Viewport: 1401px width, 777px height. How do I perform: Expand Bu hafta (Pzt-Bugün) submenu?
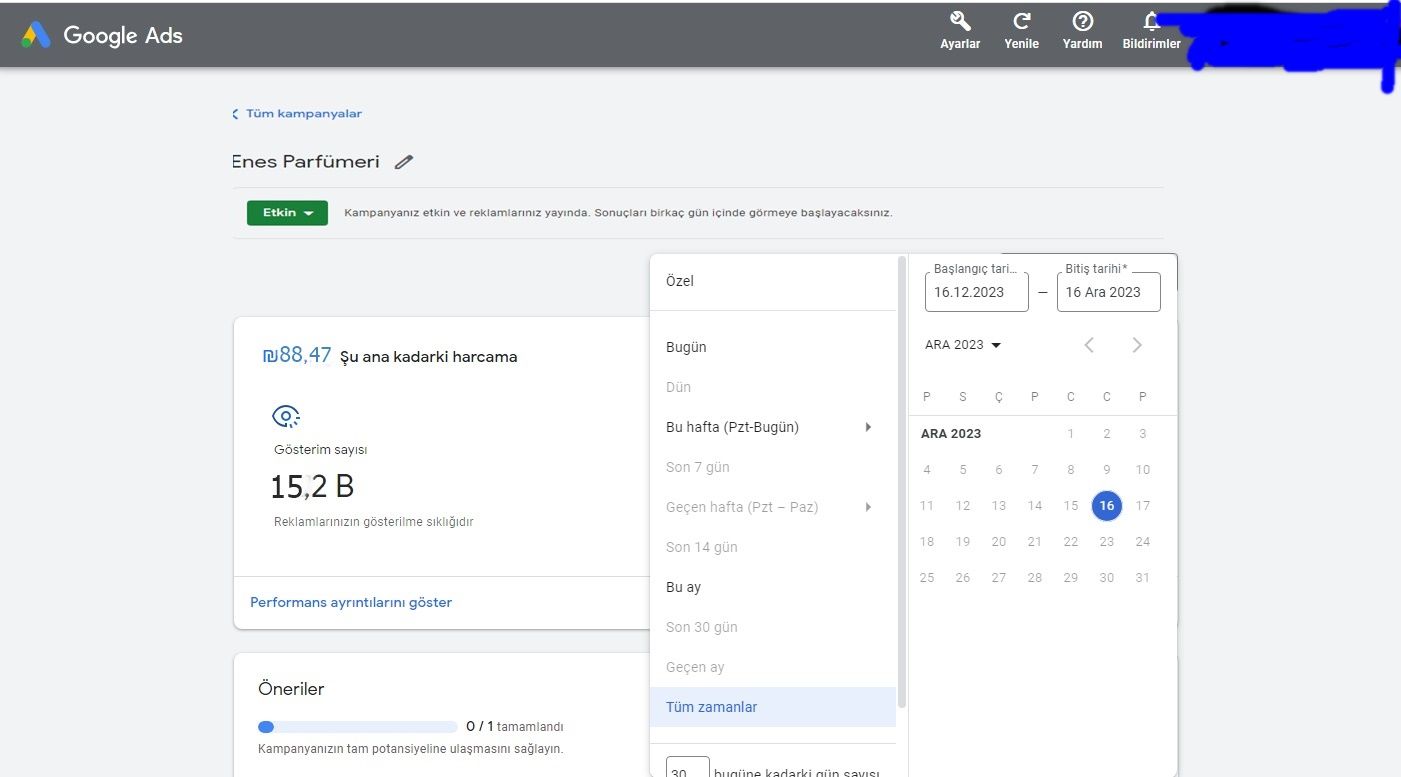868,427
